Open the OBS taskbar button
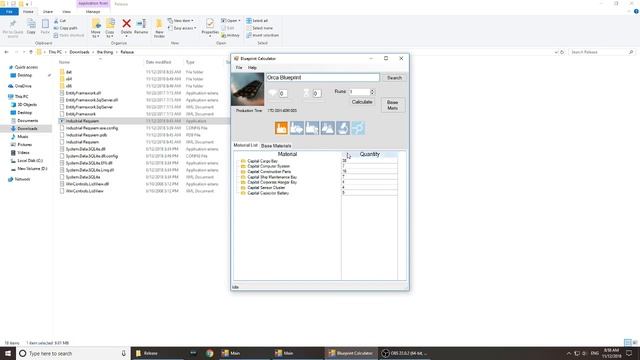 pos(405,353)
